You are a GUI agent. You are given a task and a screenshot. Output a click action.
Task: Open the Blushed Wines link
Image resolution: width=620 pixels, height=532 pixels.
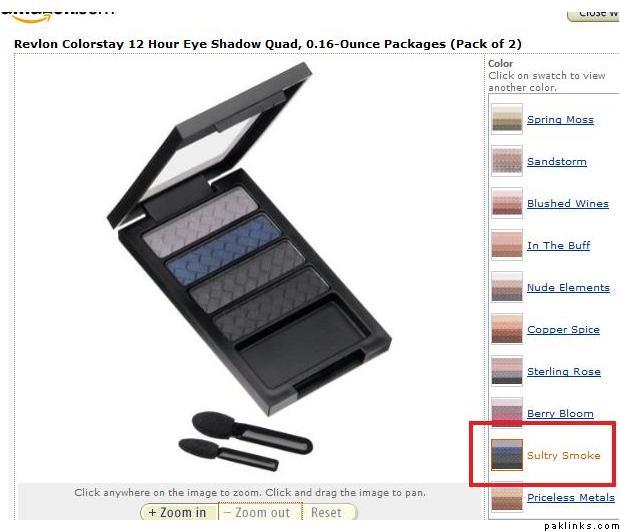568,203
